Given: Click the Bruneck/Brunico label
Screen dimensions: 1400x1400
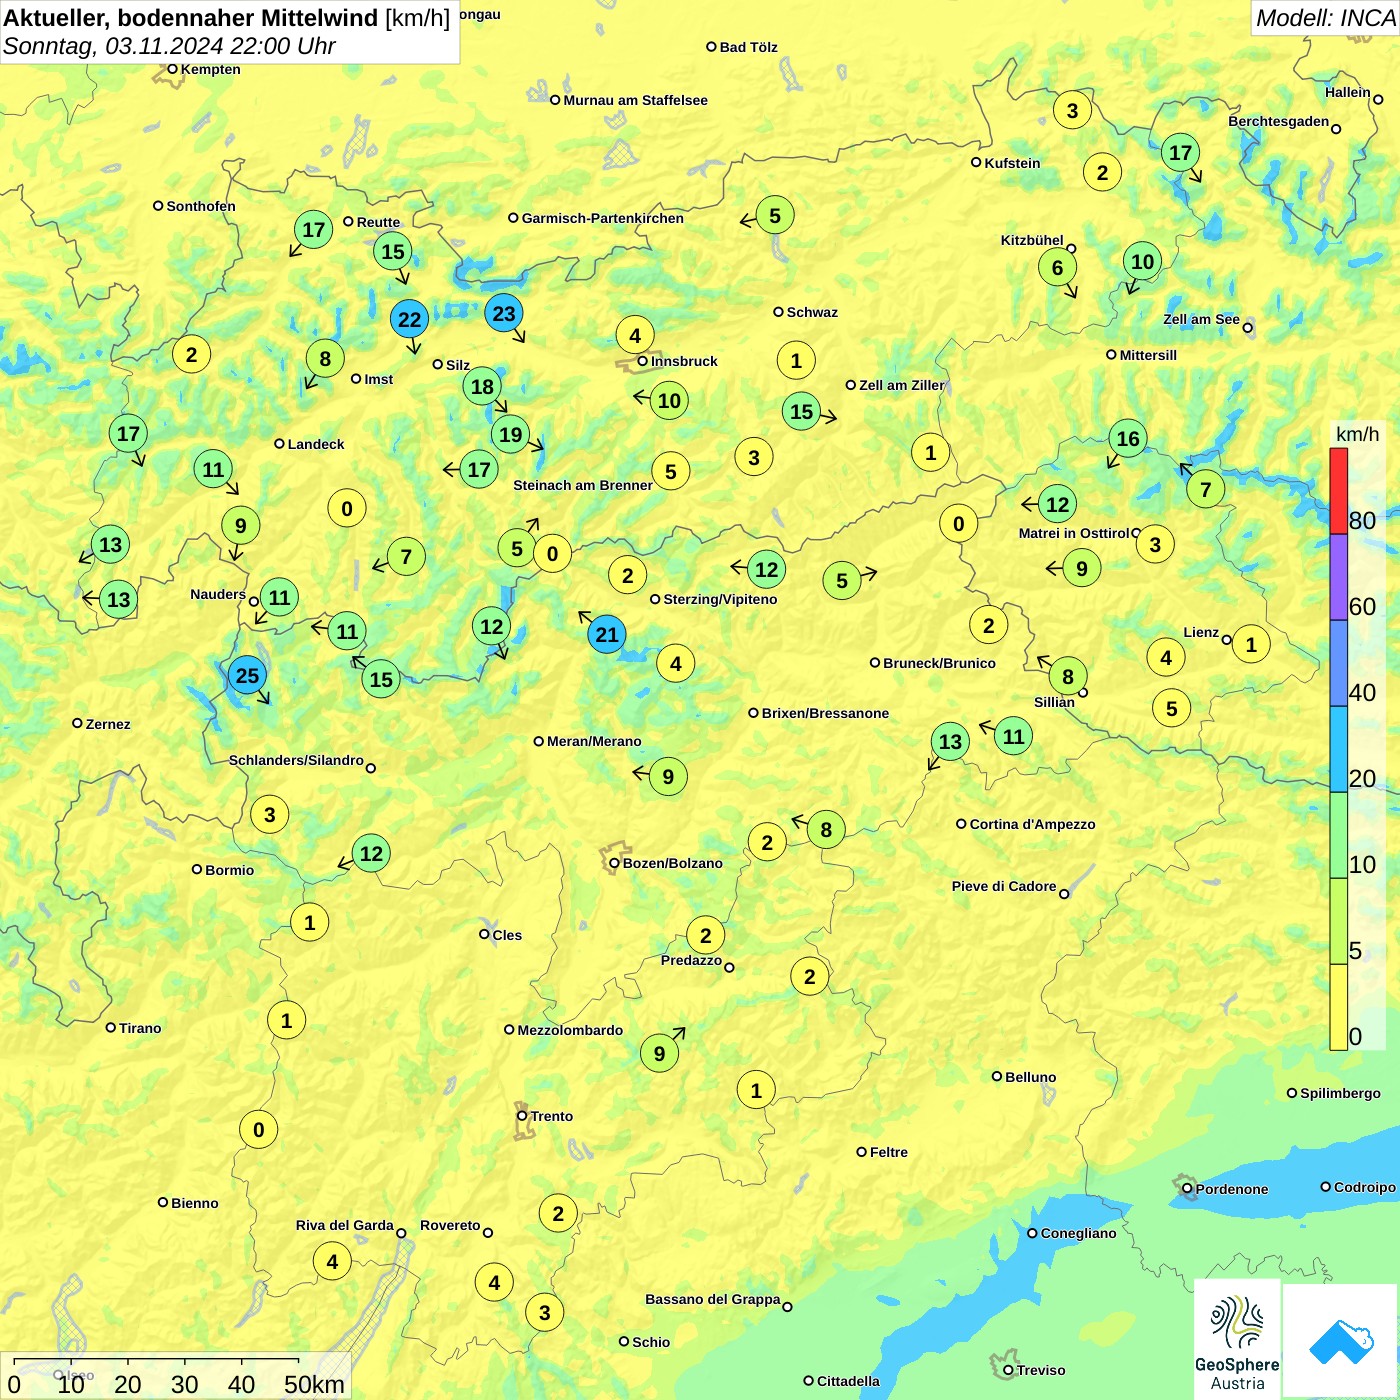Looking at the screenshot, I should 939,663.
